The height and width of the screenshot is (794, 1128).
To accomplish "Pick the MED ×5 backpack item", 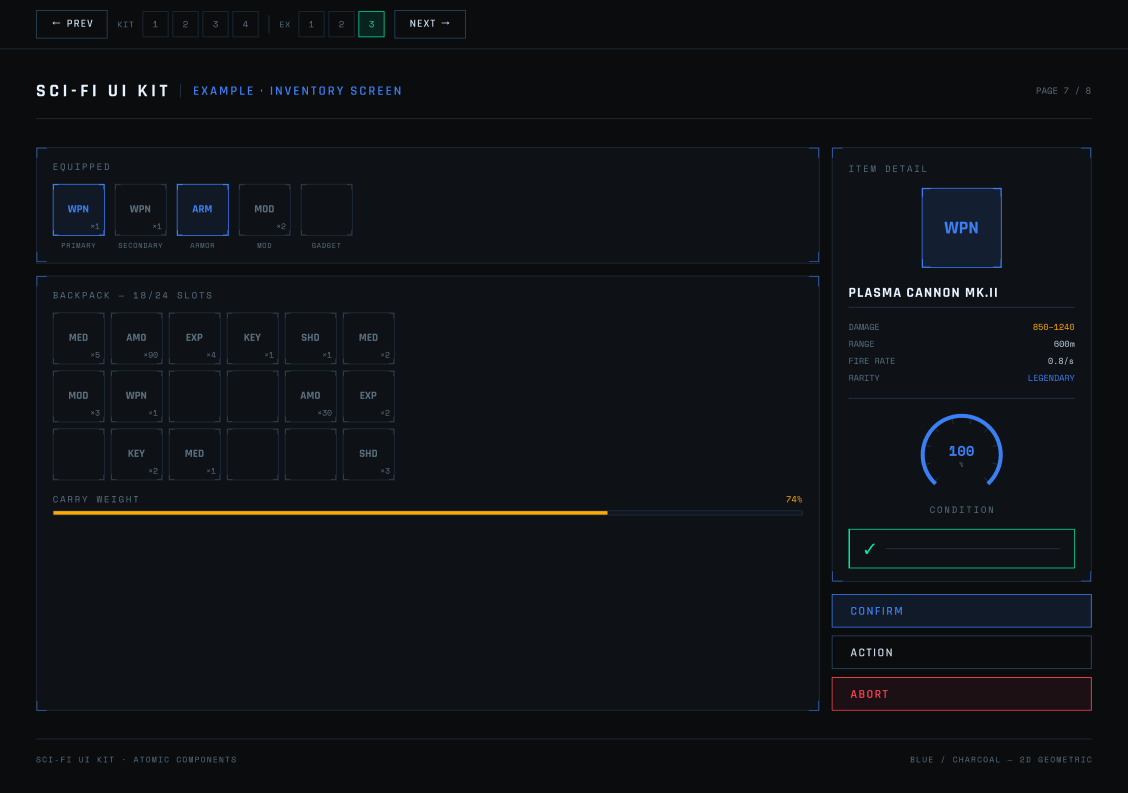I will tap(78, 338).
